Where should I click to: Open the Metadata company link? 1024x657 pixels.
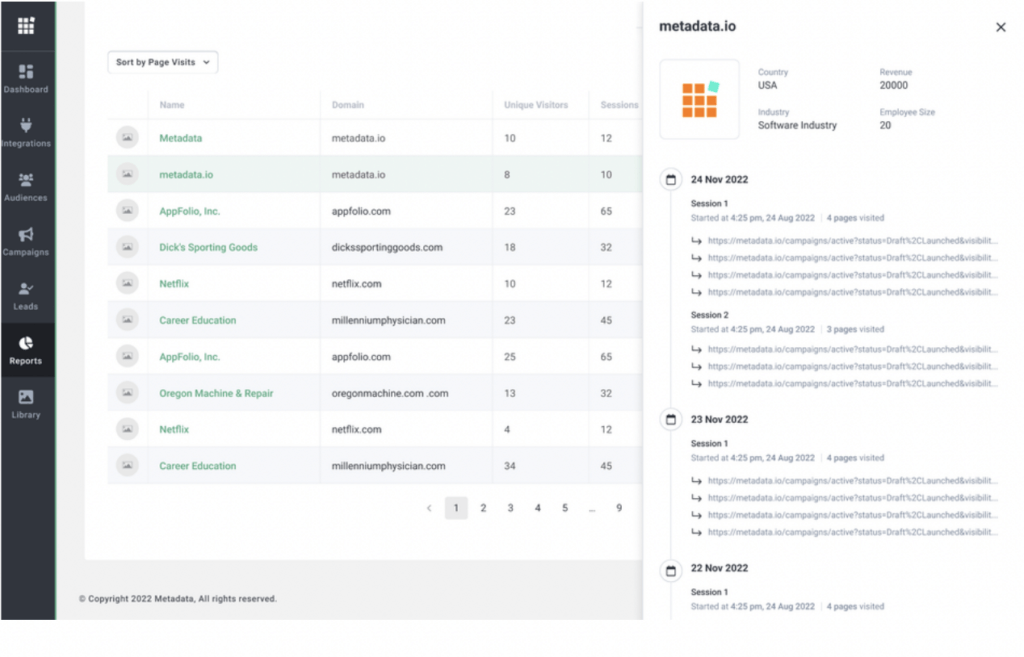click(181, 138)
